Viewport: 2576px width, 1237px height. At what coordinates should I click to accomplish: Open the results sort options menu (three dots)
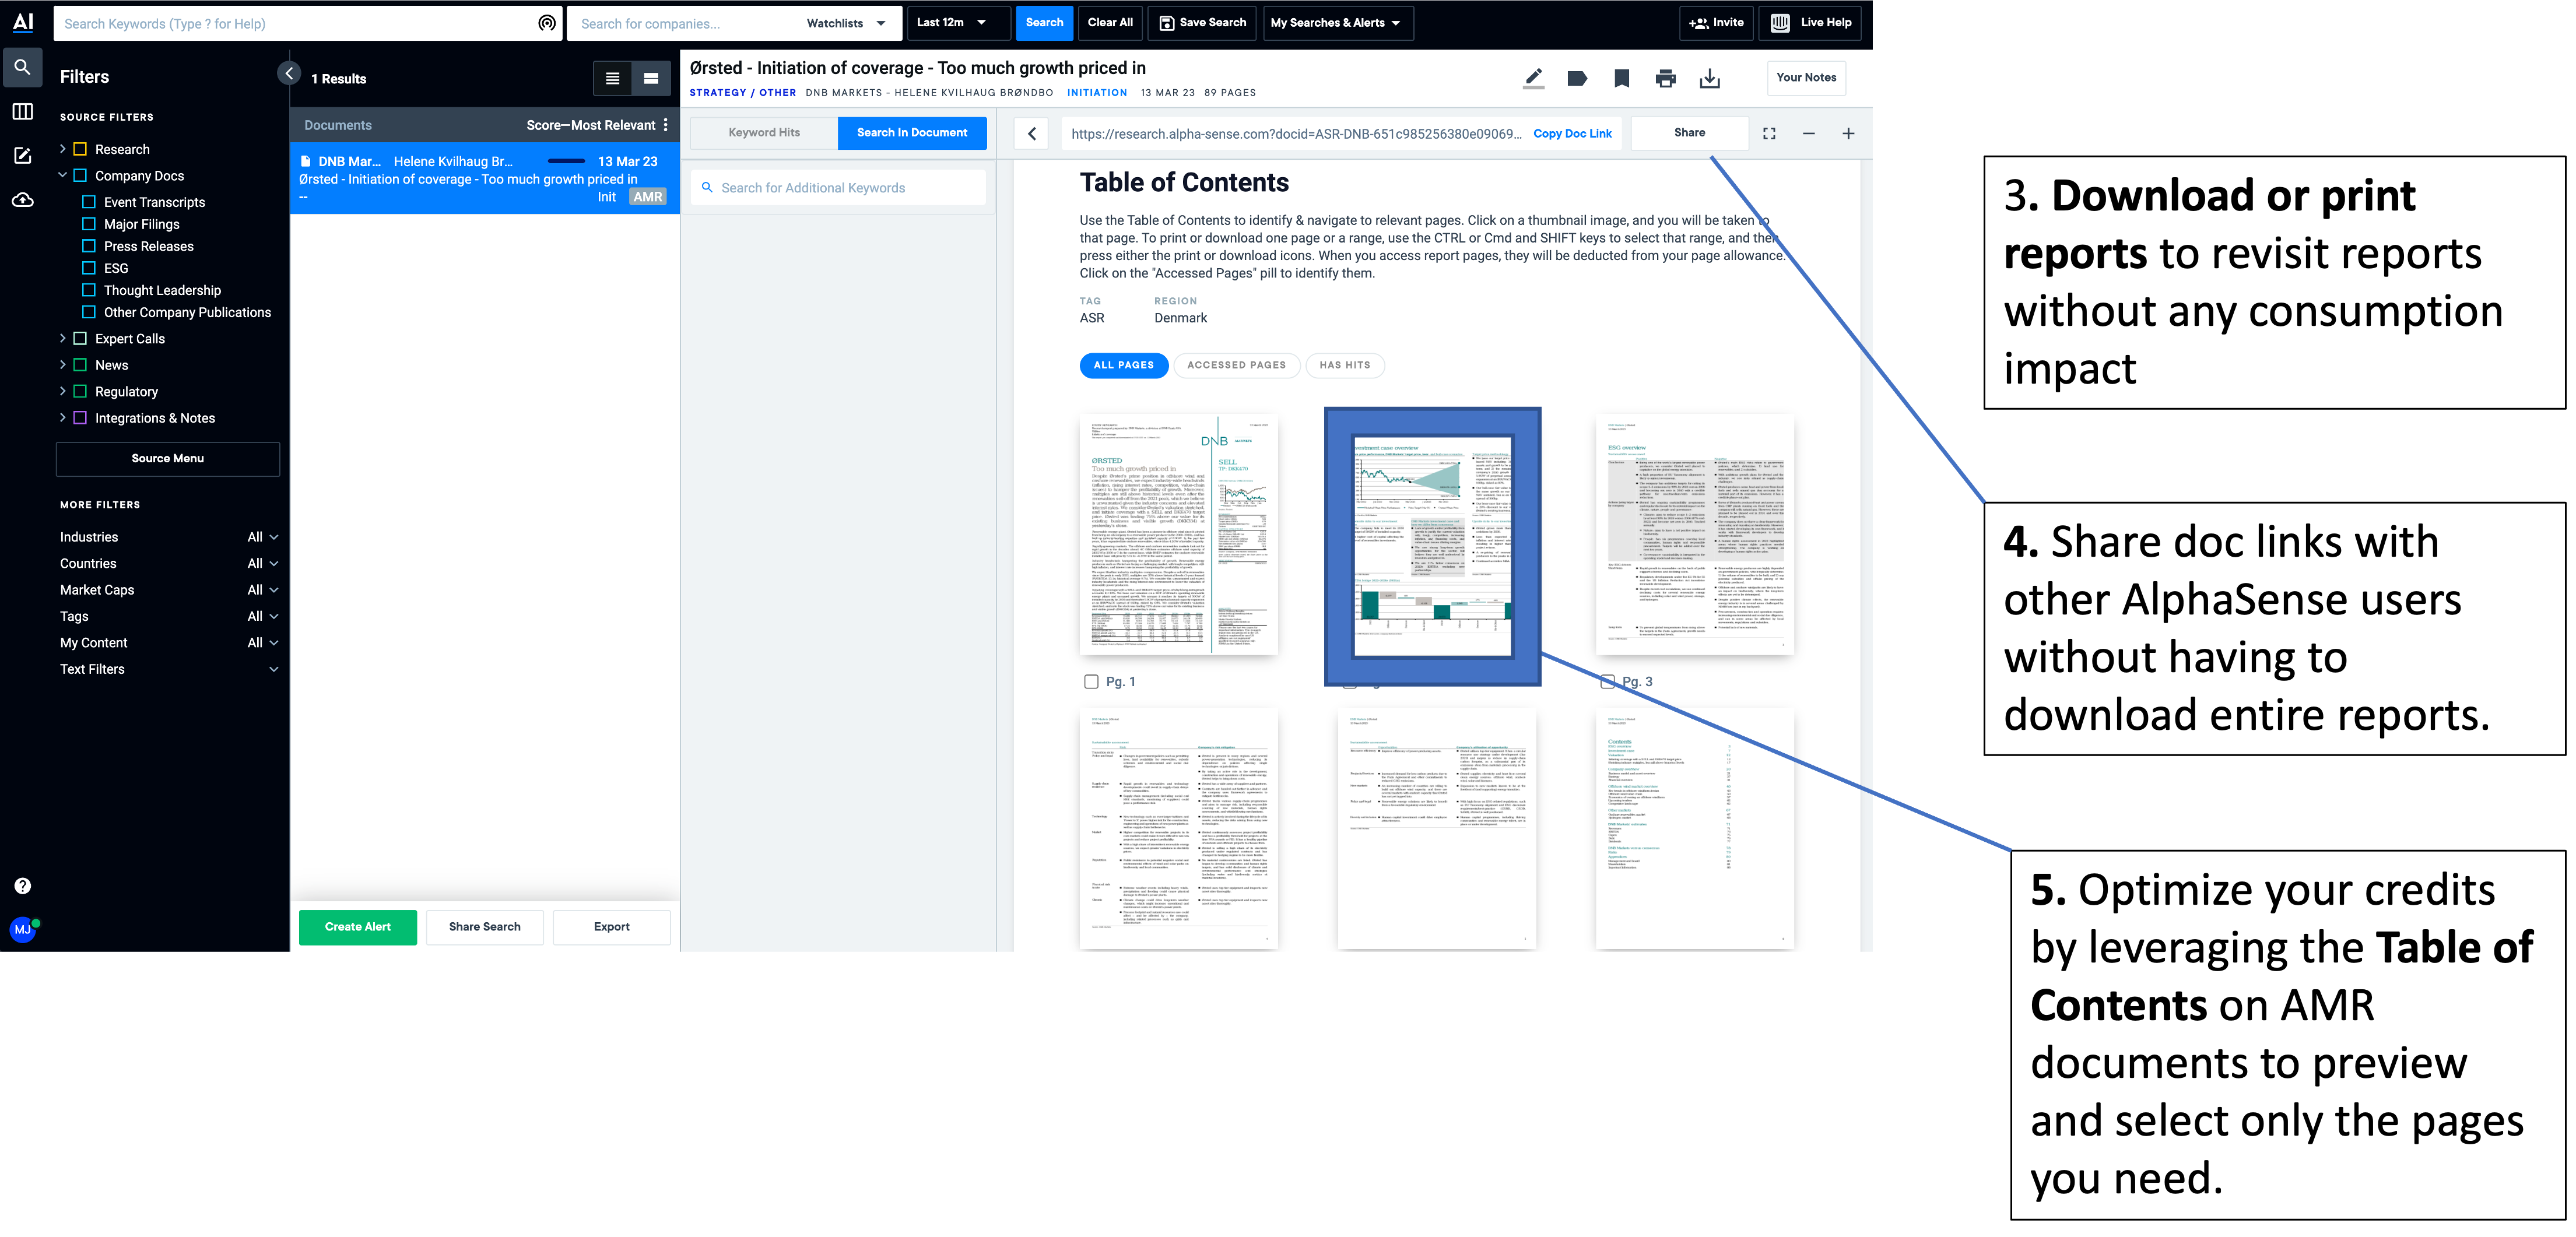[x=666, y=125]
